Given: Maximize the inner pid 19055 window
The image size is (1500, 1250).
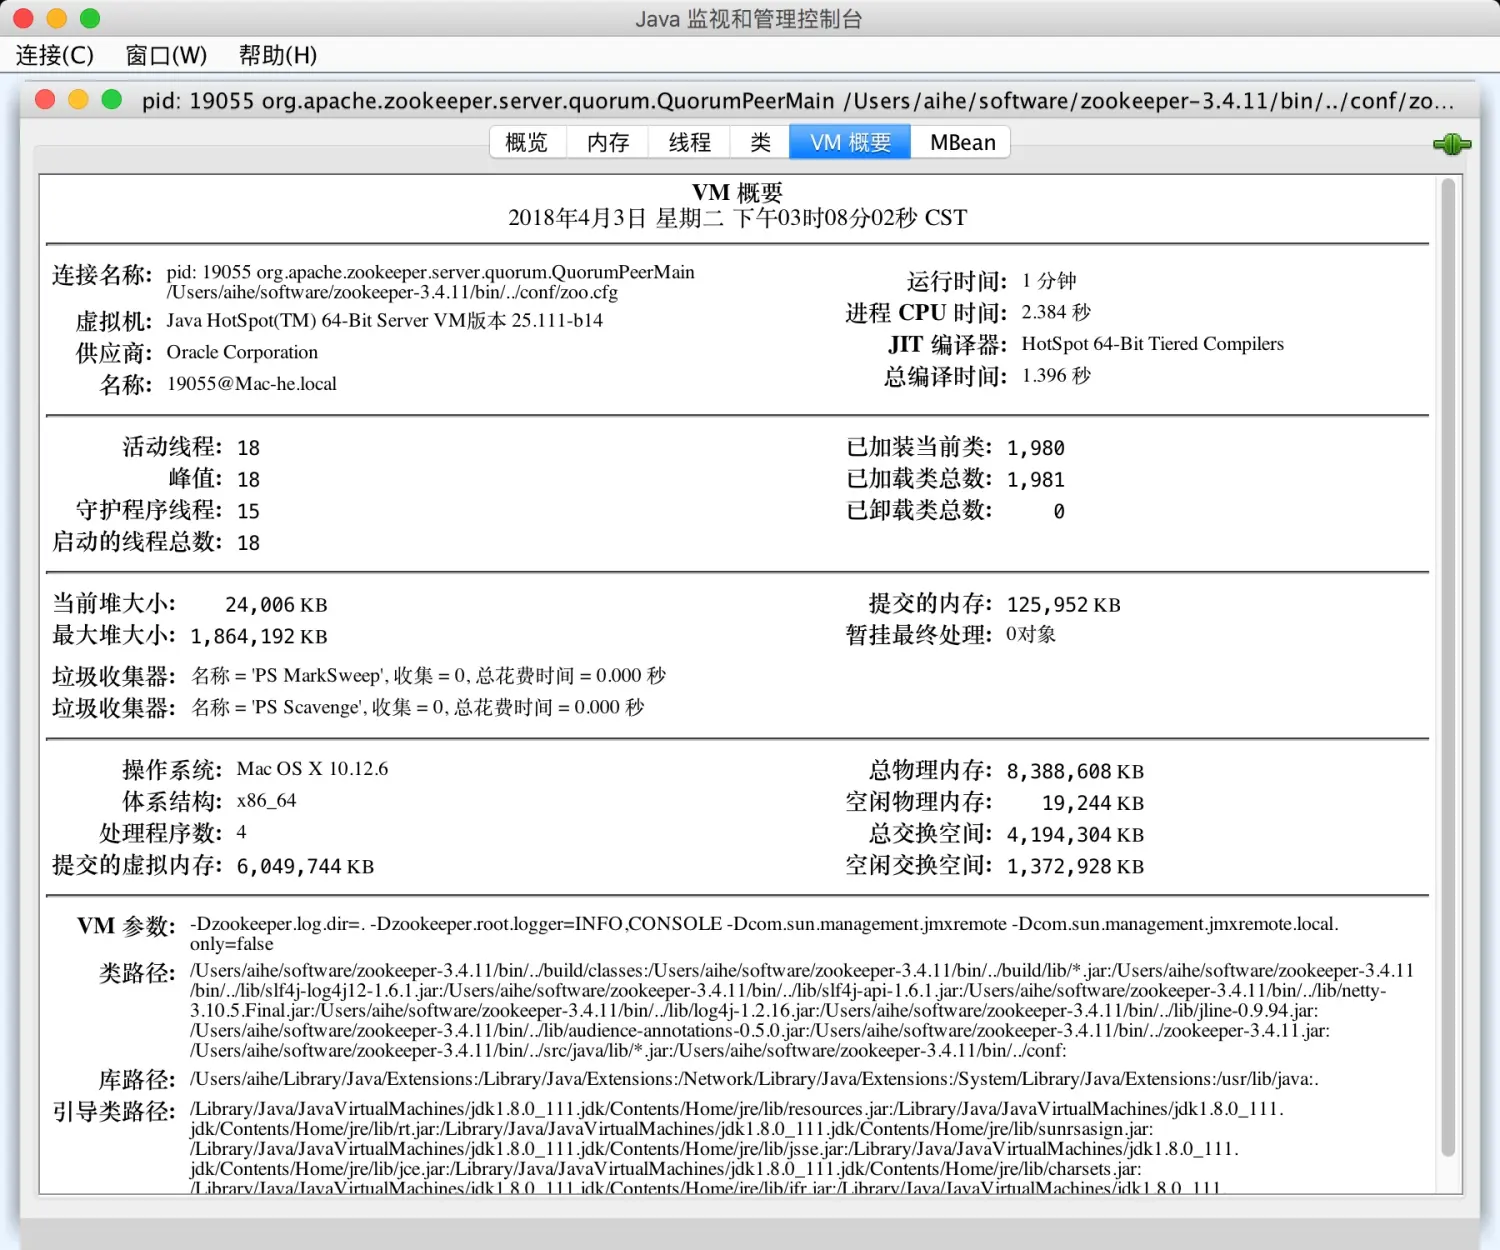Looking at the screenshot, I should (x=112, y=99).
